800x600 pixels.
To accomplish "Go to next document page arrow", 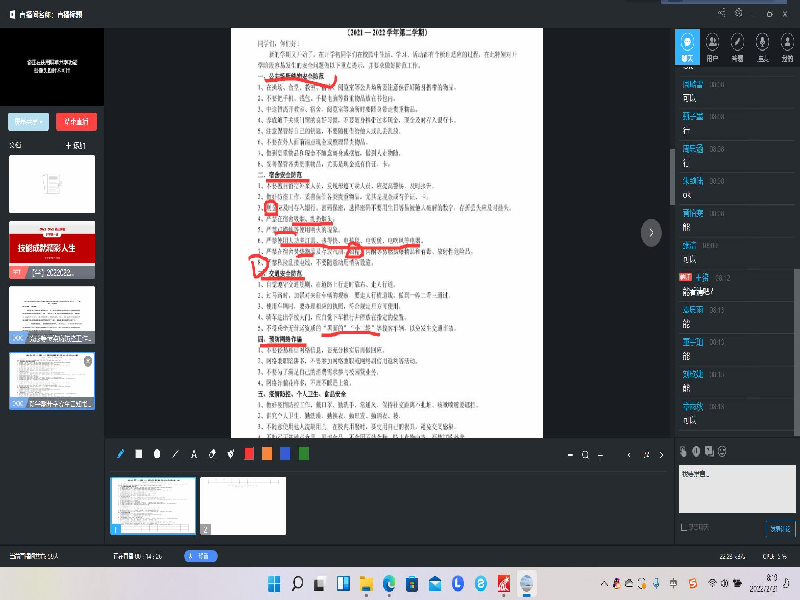I will click(x=650, y=232).
